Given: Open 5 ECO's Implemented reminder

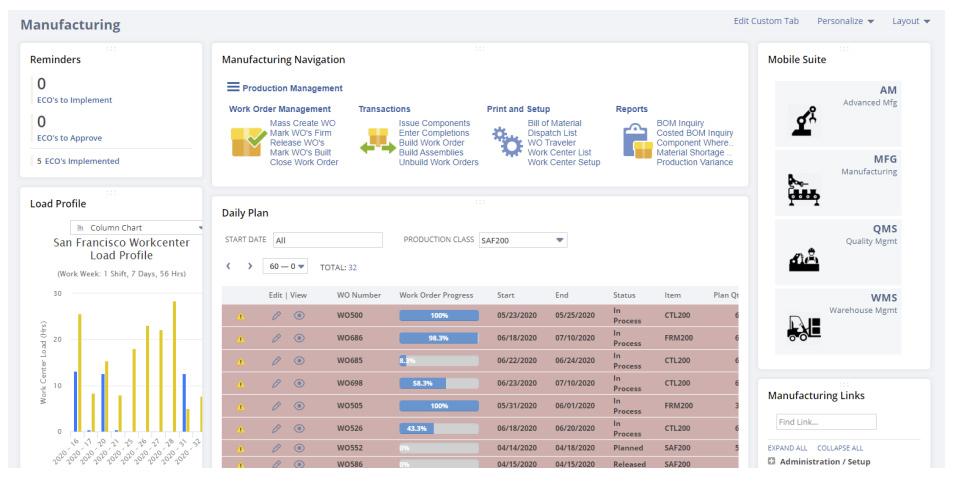Looking at the screenshot, I should coord(78,161).
